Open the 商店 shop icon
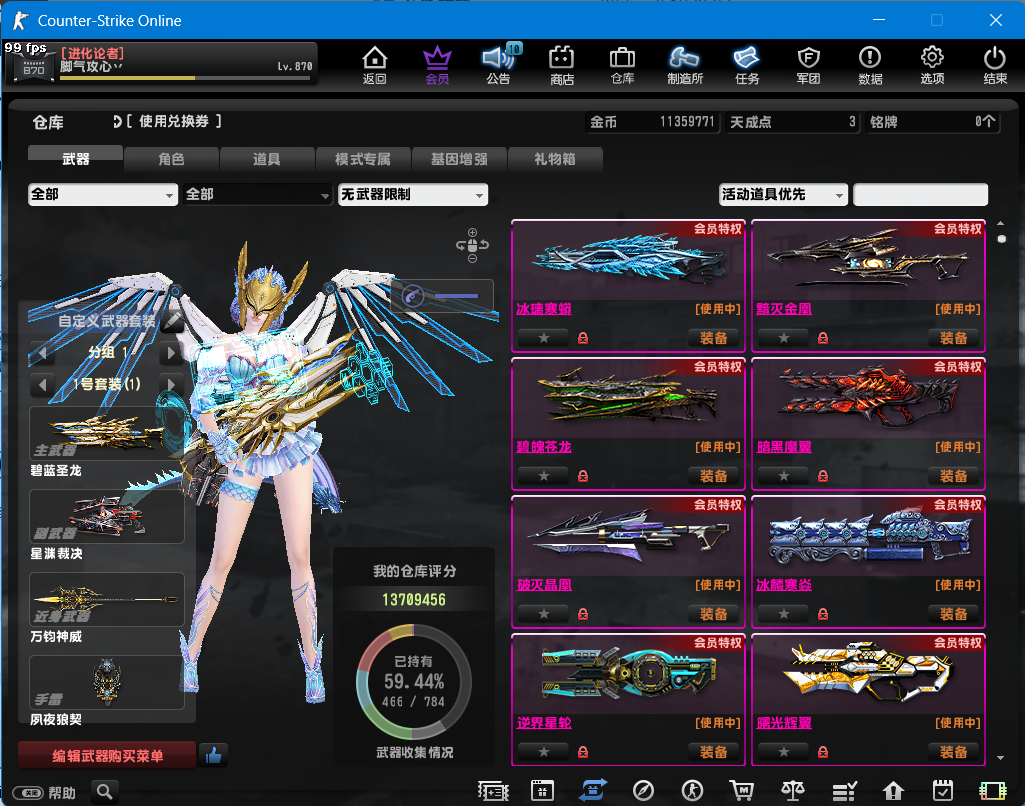The width and height of the screenshot is (1025, 806). [x=561, y=65]
